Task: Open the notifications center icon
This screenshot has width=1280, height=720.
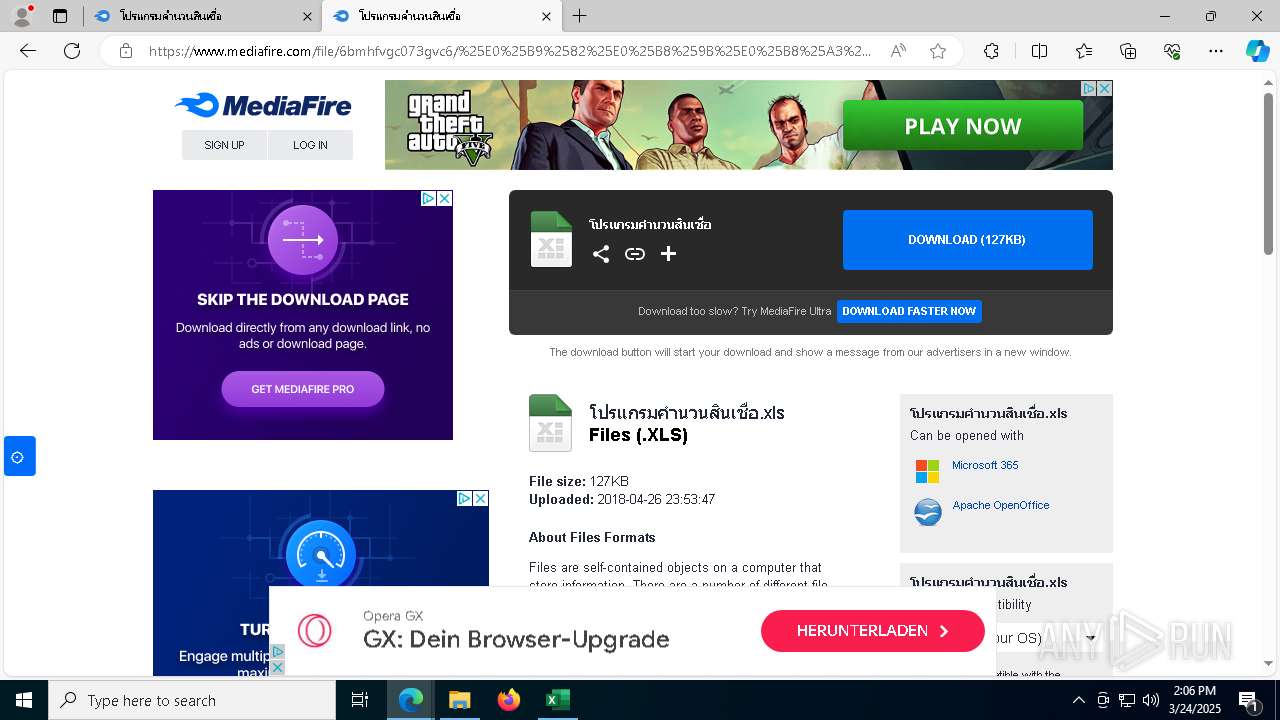Action: 1249,700
